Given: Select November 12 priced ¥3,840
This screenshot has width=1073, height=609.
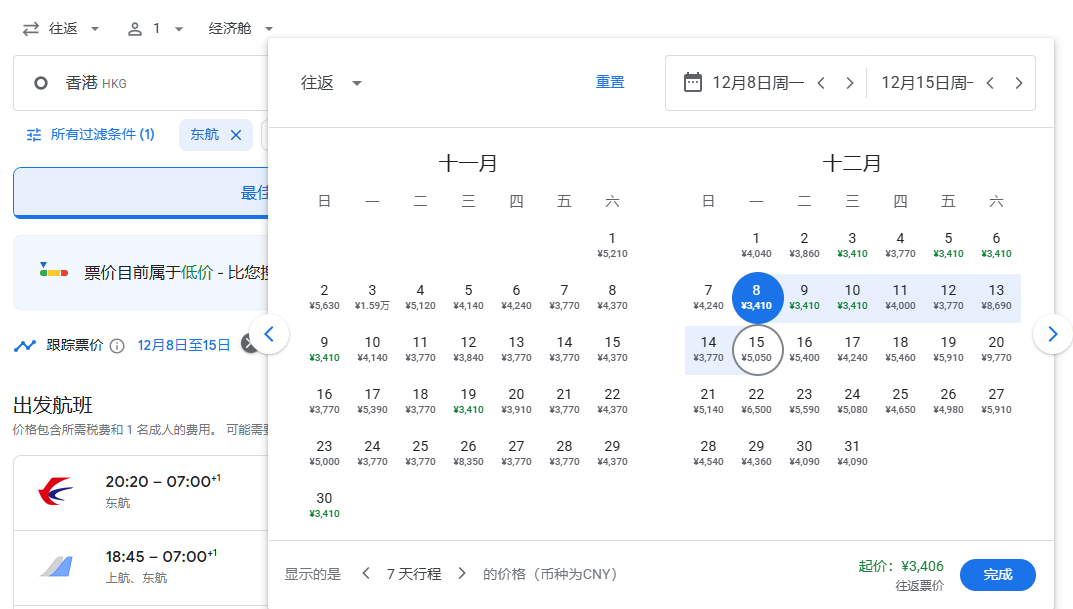Looking at the screenshot, I should click(468, 349).
